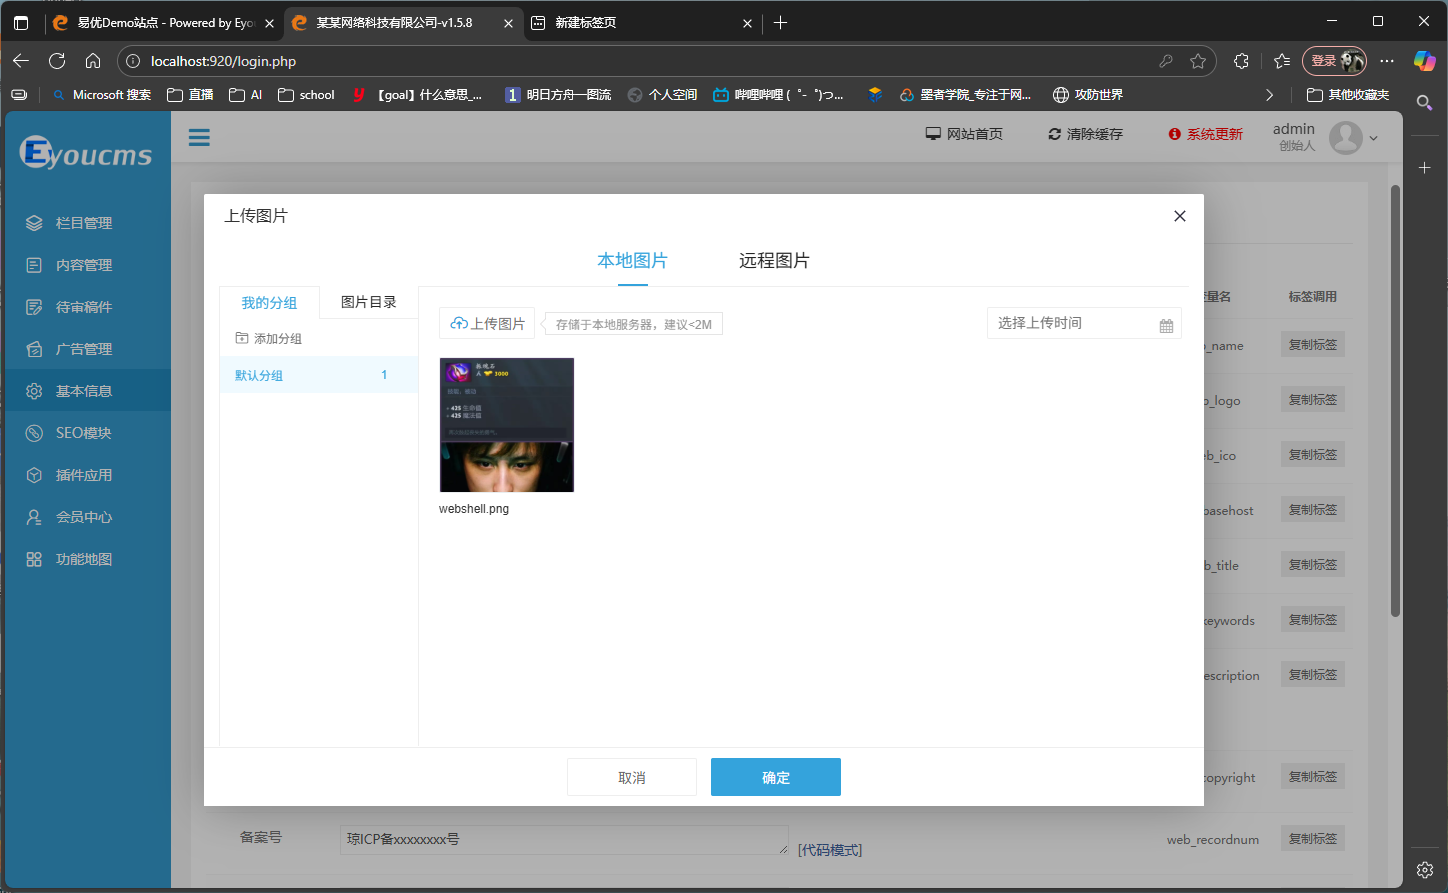The height and width of the screenshot is (893, 1448).
Task: Select the 默认分组 group item
Action: pos(260,376)
